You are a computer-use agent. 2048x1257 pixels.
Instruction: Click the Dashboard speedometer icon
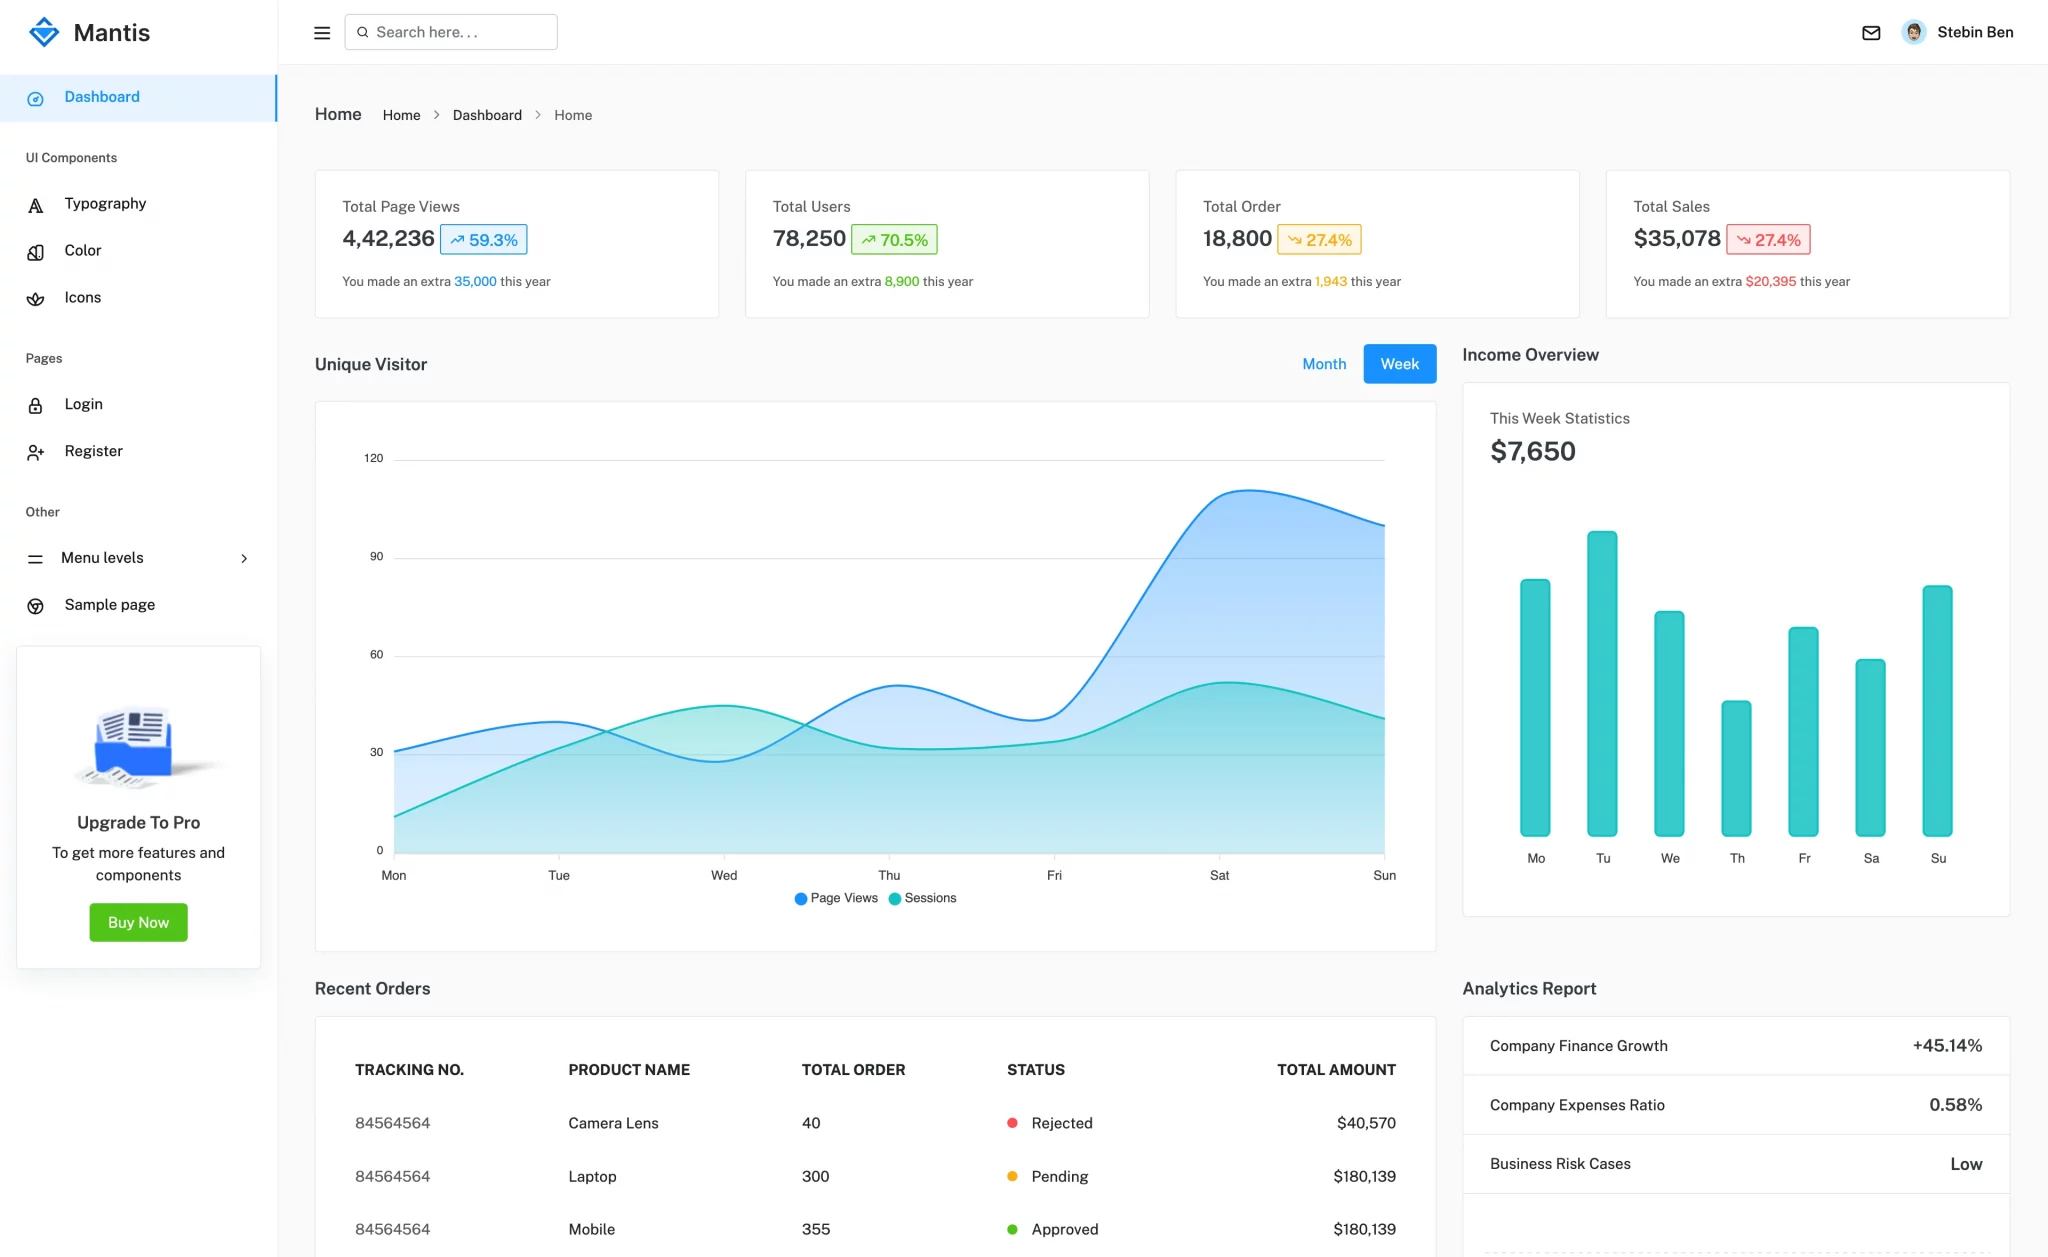click(36, 97)
